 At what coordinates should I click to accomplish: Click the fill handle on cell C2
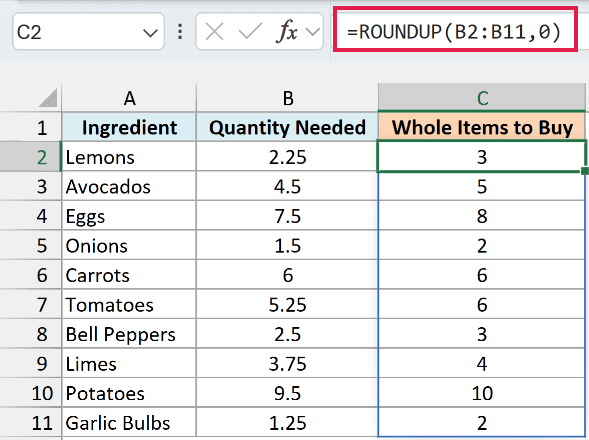point(585,171)
